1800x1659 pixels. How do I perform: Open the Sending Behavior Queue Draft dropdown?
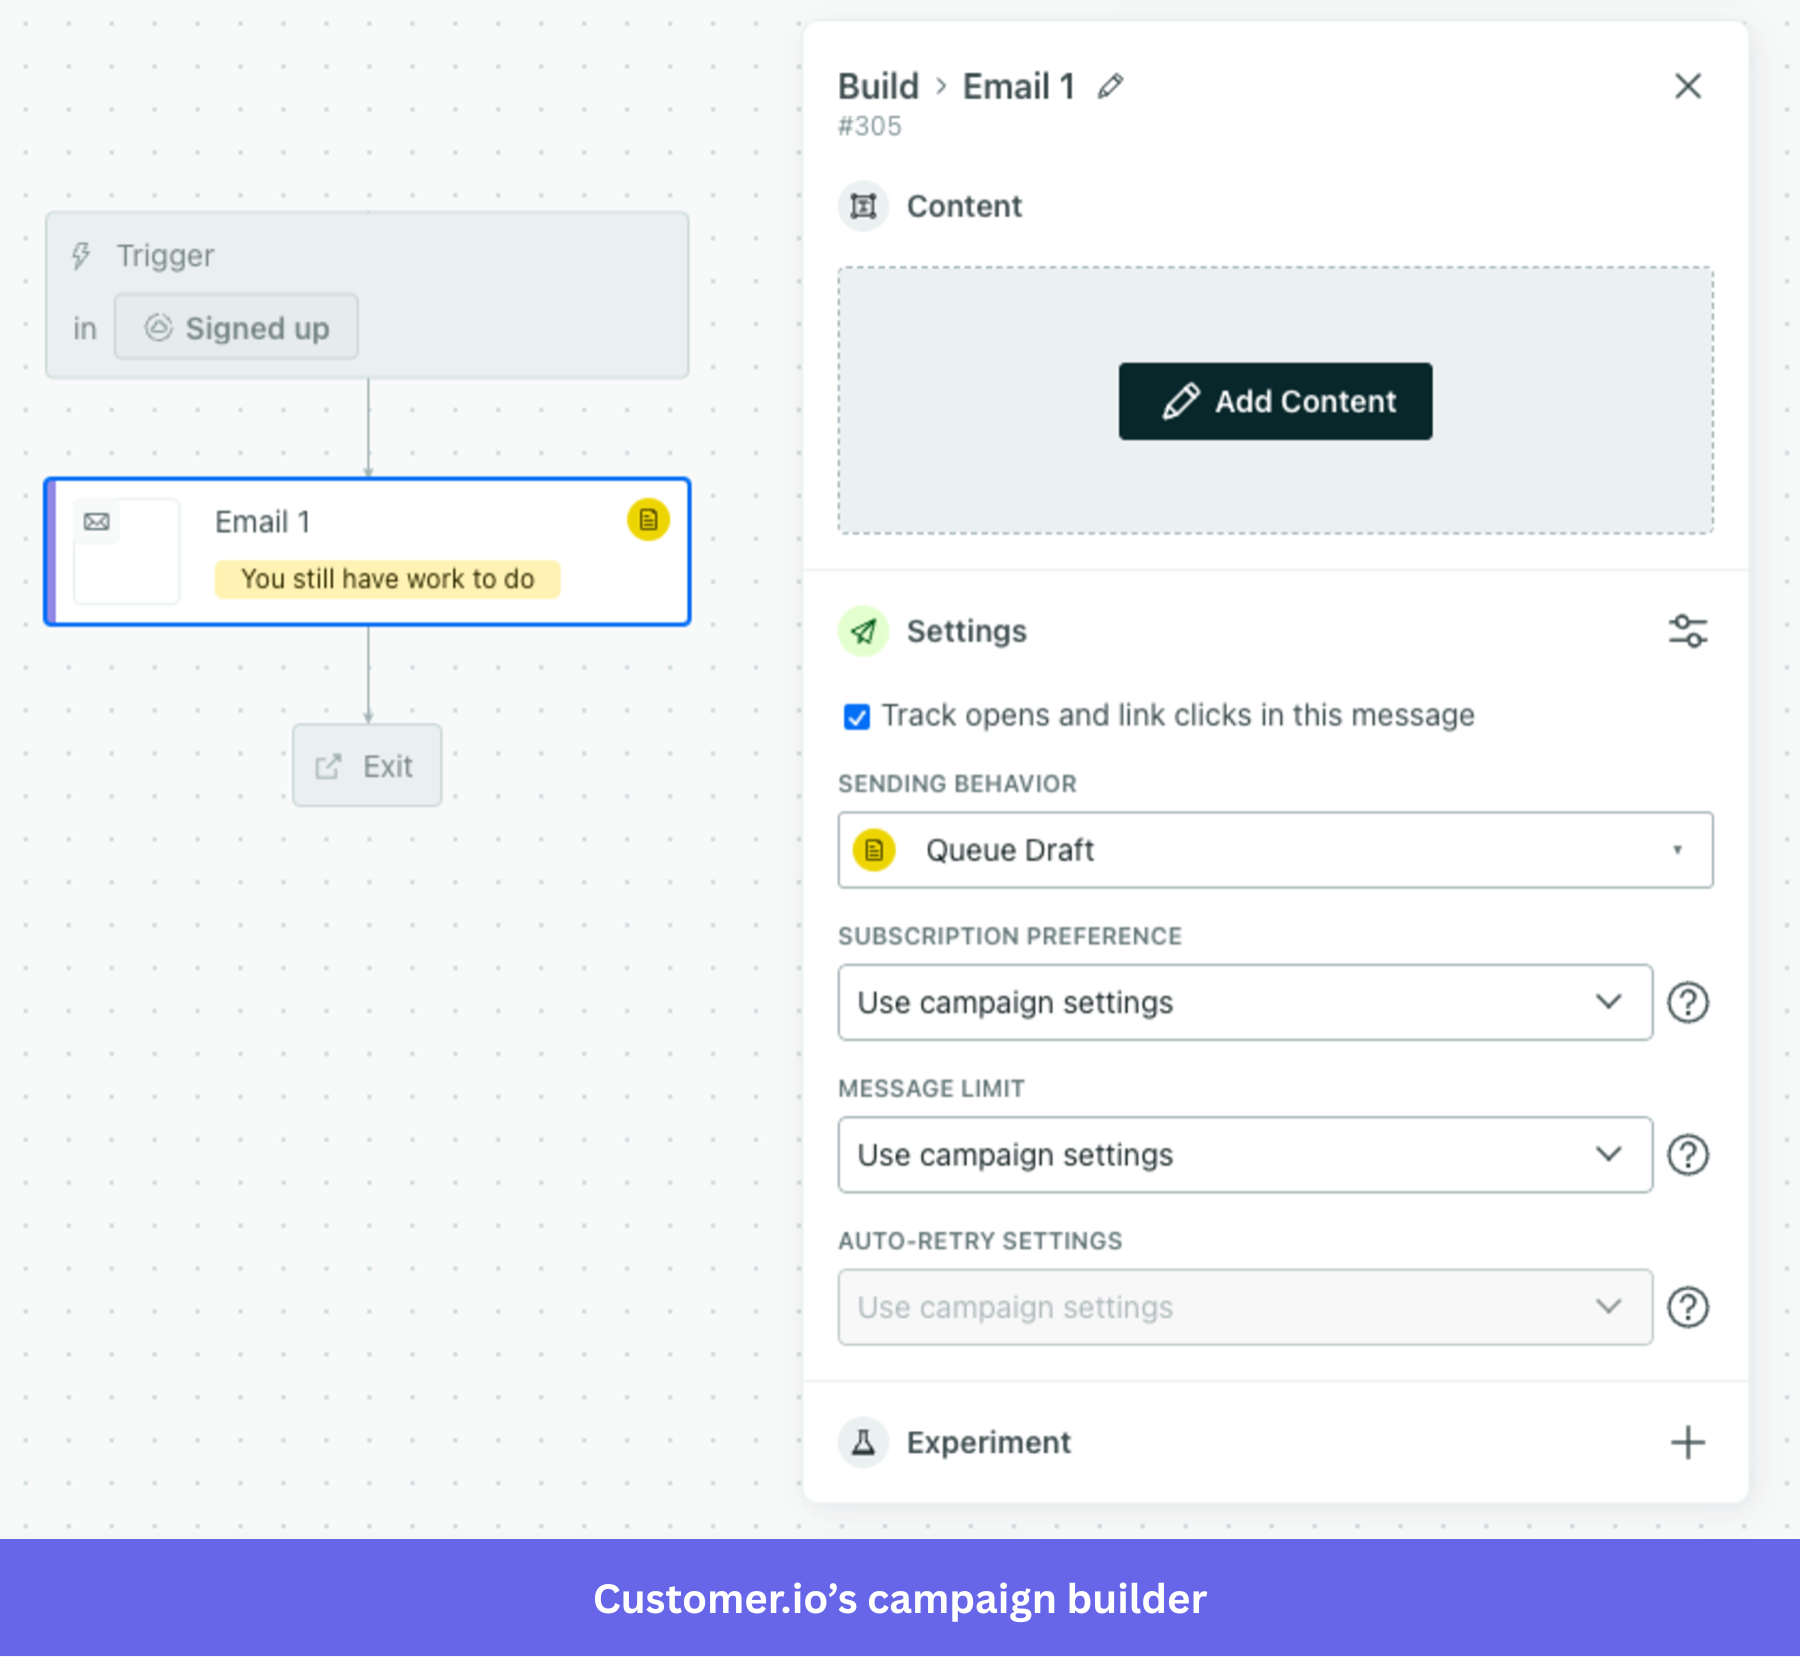[1275, 850]
